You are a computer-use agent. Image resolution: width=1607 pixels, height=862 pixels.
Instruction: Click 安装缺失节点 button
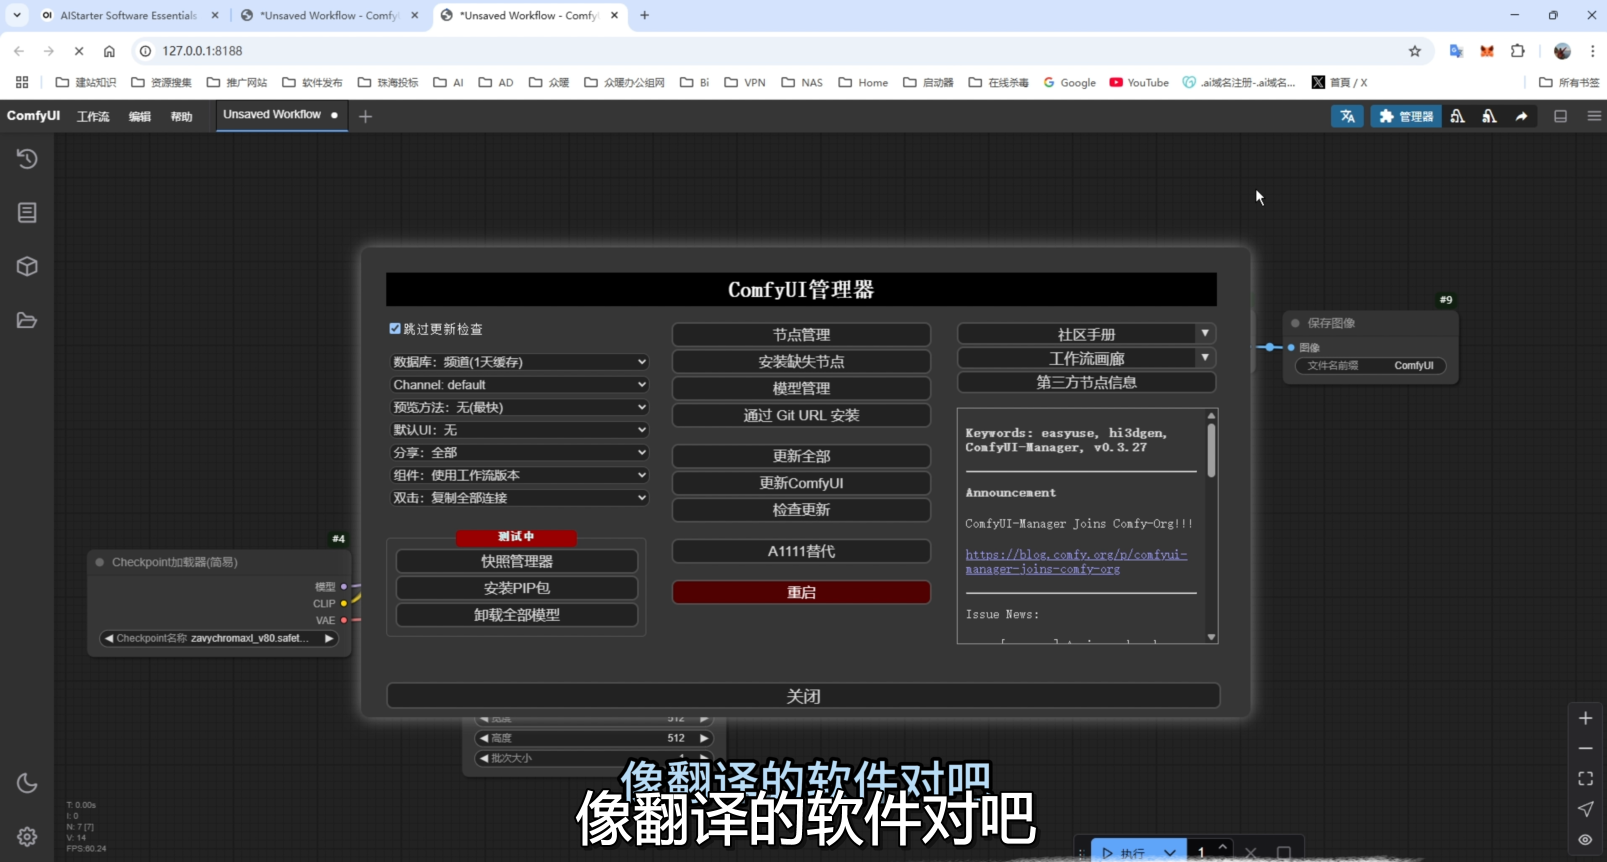pyautogui.click(x=801, y=361)
